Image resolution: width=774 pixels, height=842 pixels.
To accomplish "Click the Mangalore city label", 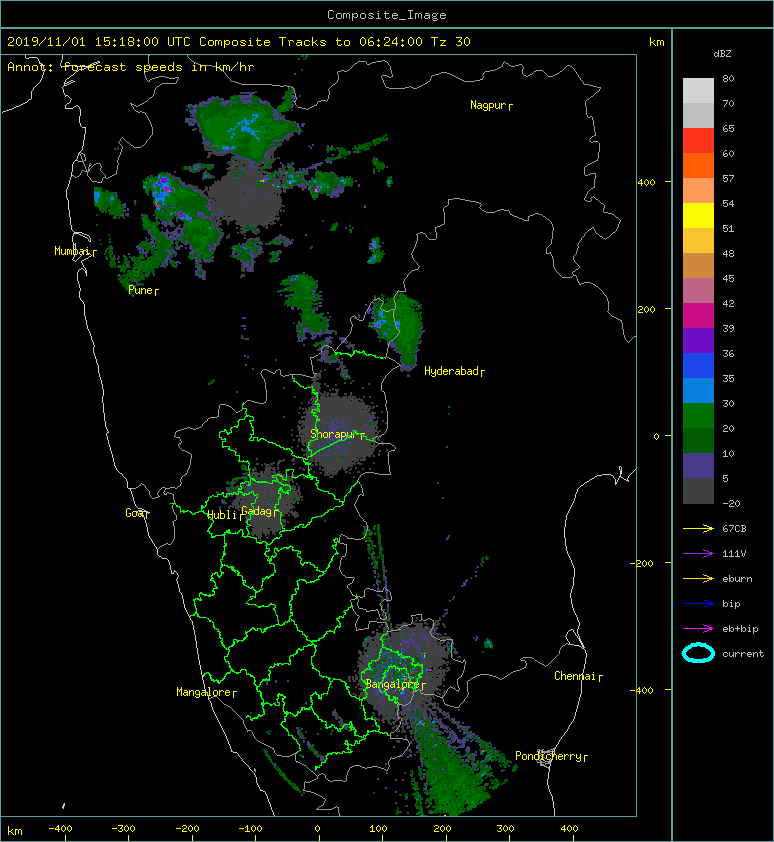I will point(204,692).
